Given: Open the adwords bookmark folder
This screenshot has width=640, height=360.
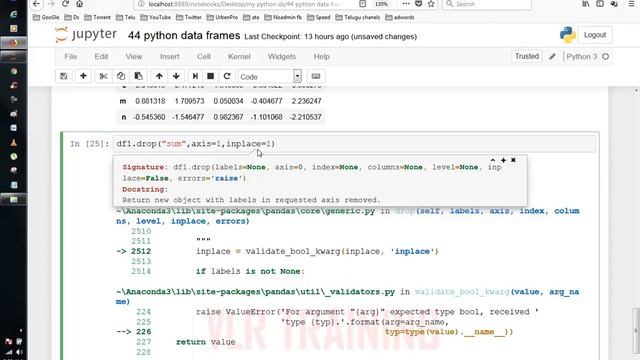Looking at the screenshot, I should 400,18.
